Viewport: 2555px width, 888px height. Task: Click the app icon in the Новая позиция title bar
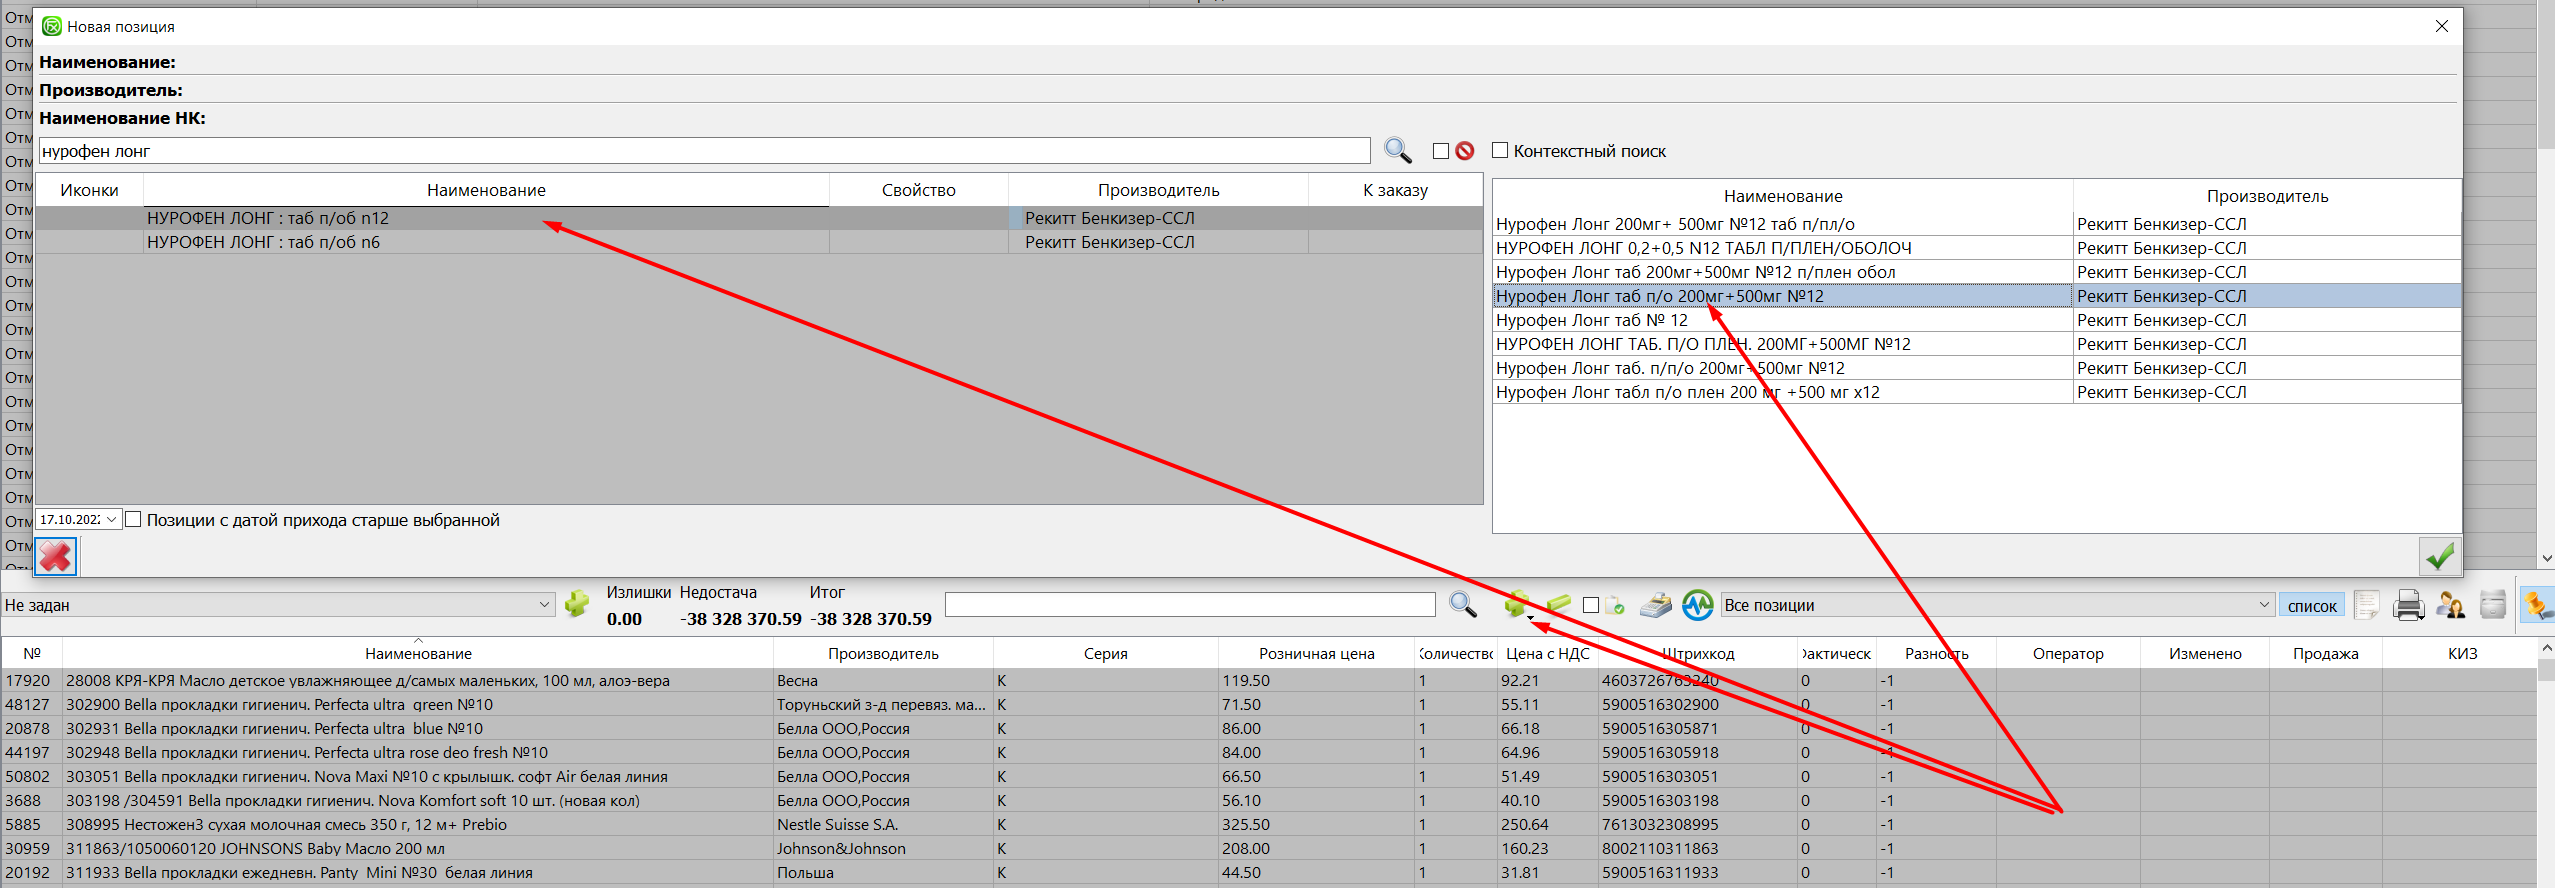[x=52, y=26]
